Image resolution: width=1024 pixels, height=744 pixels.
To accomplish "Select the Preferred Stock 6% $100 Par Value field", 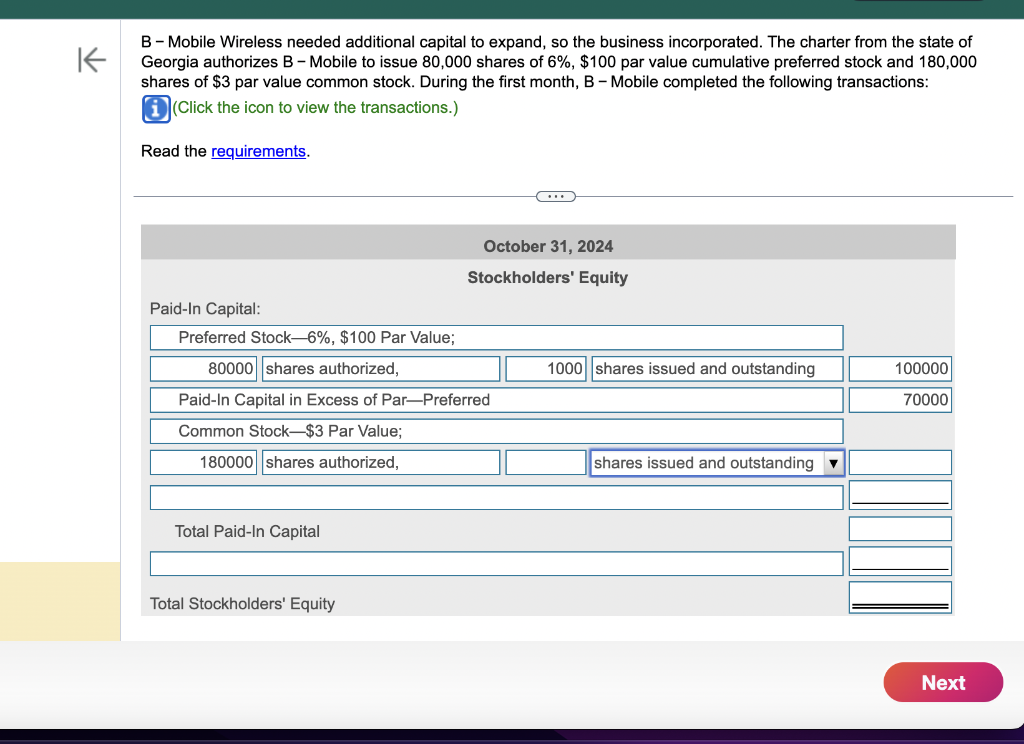I will [x=496, y=338].
